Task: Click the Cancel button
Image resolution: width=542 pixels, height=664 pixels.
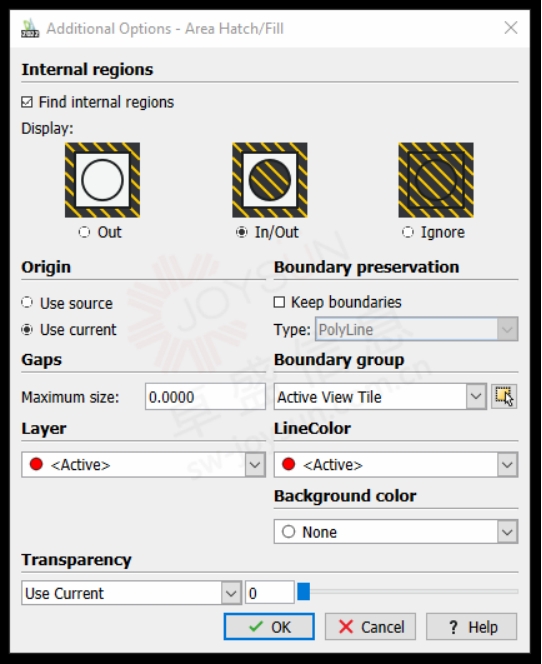Action: (370, 626)
